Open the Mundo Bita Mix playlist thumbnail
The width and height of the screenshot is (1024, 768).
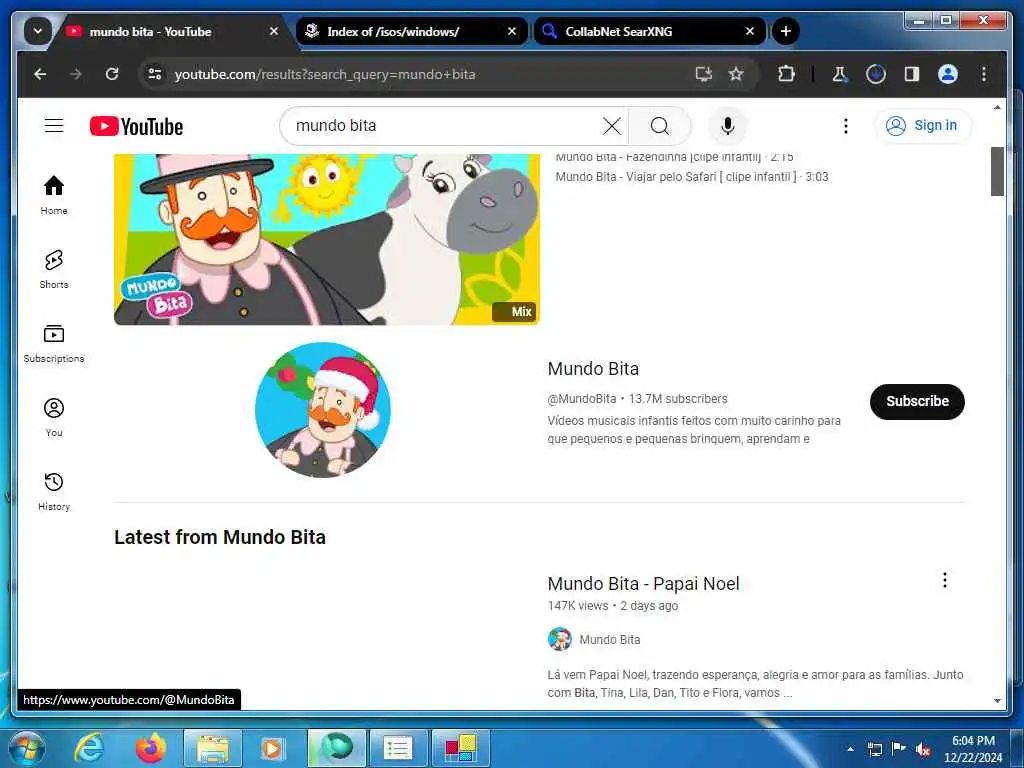[327, 239]
